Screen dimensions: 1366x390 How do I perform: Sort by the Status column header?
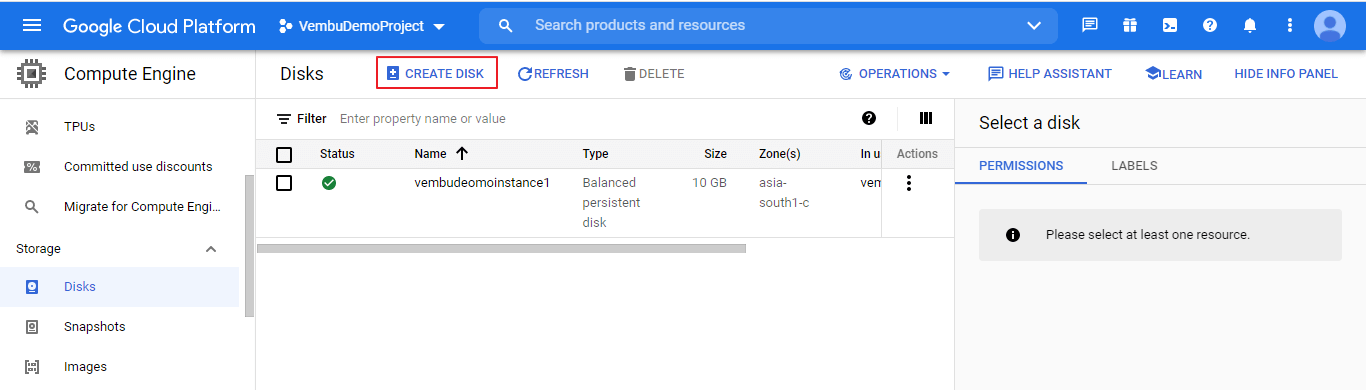click(x=337, y=154)
